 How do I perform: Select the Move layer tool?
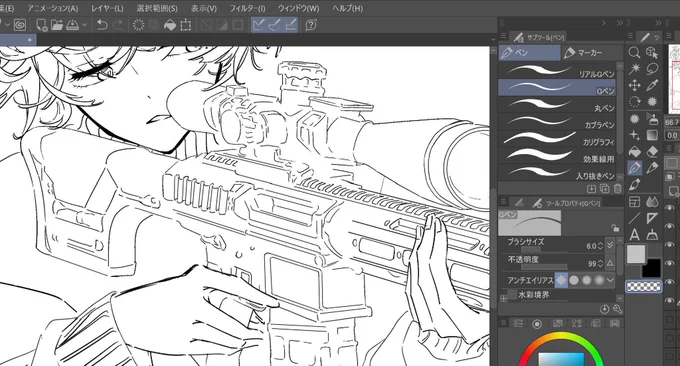(x=634, y=85)
